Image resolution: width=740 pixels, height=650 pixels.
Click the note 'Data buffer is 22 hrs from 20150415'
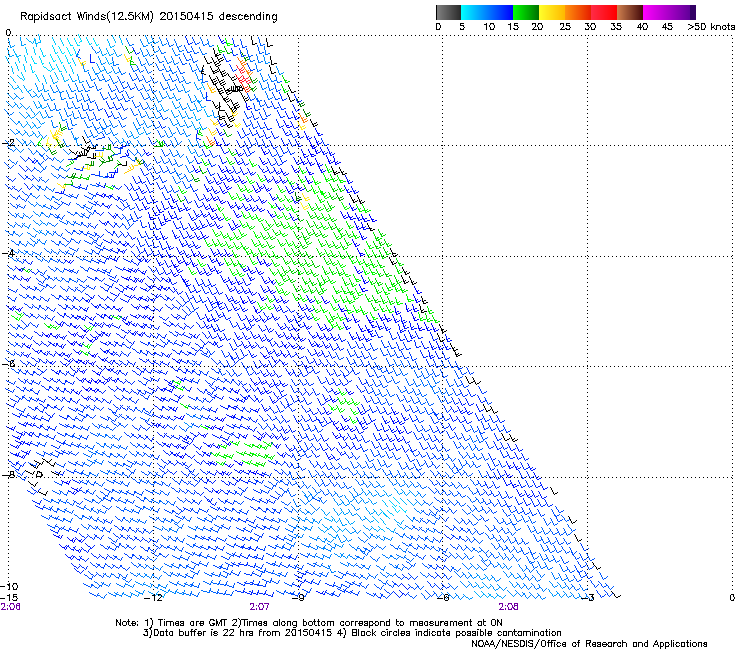click(241, 633)
